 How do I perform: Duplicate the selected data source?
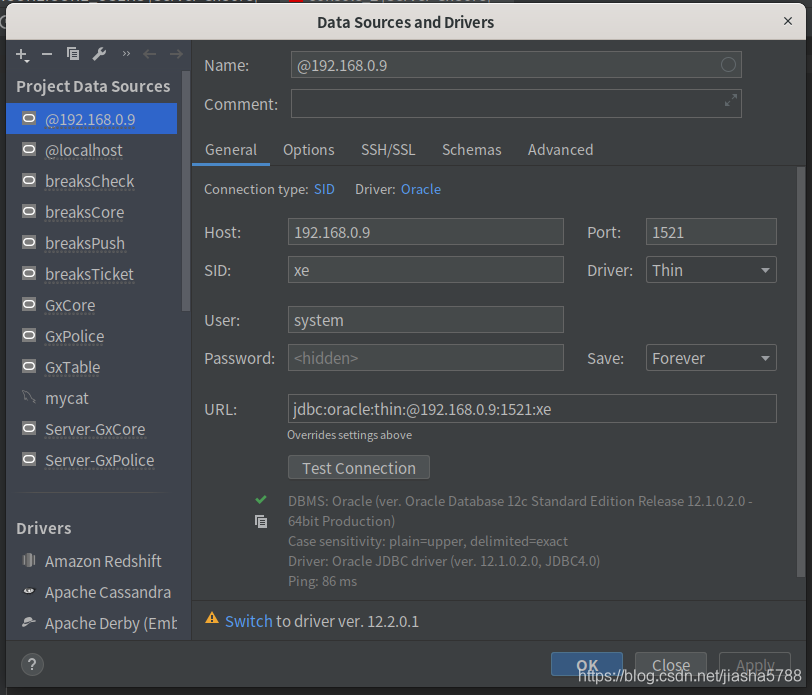tap(73, 54)
